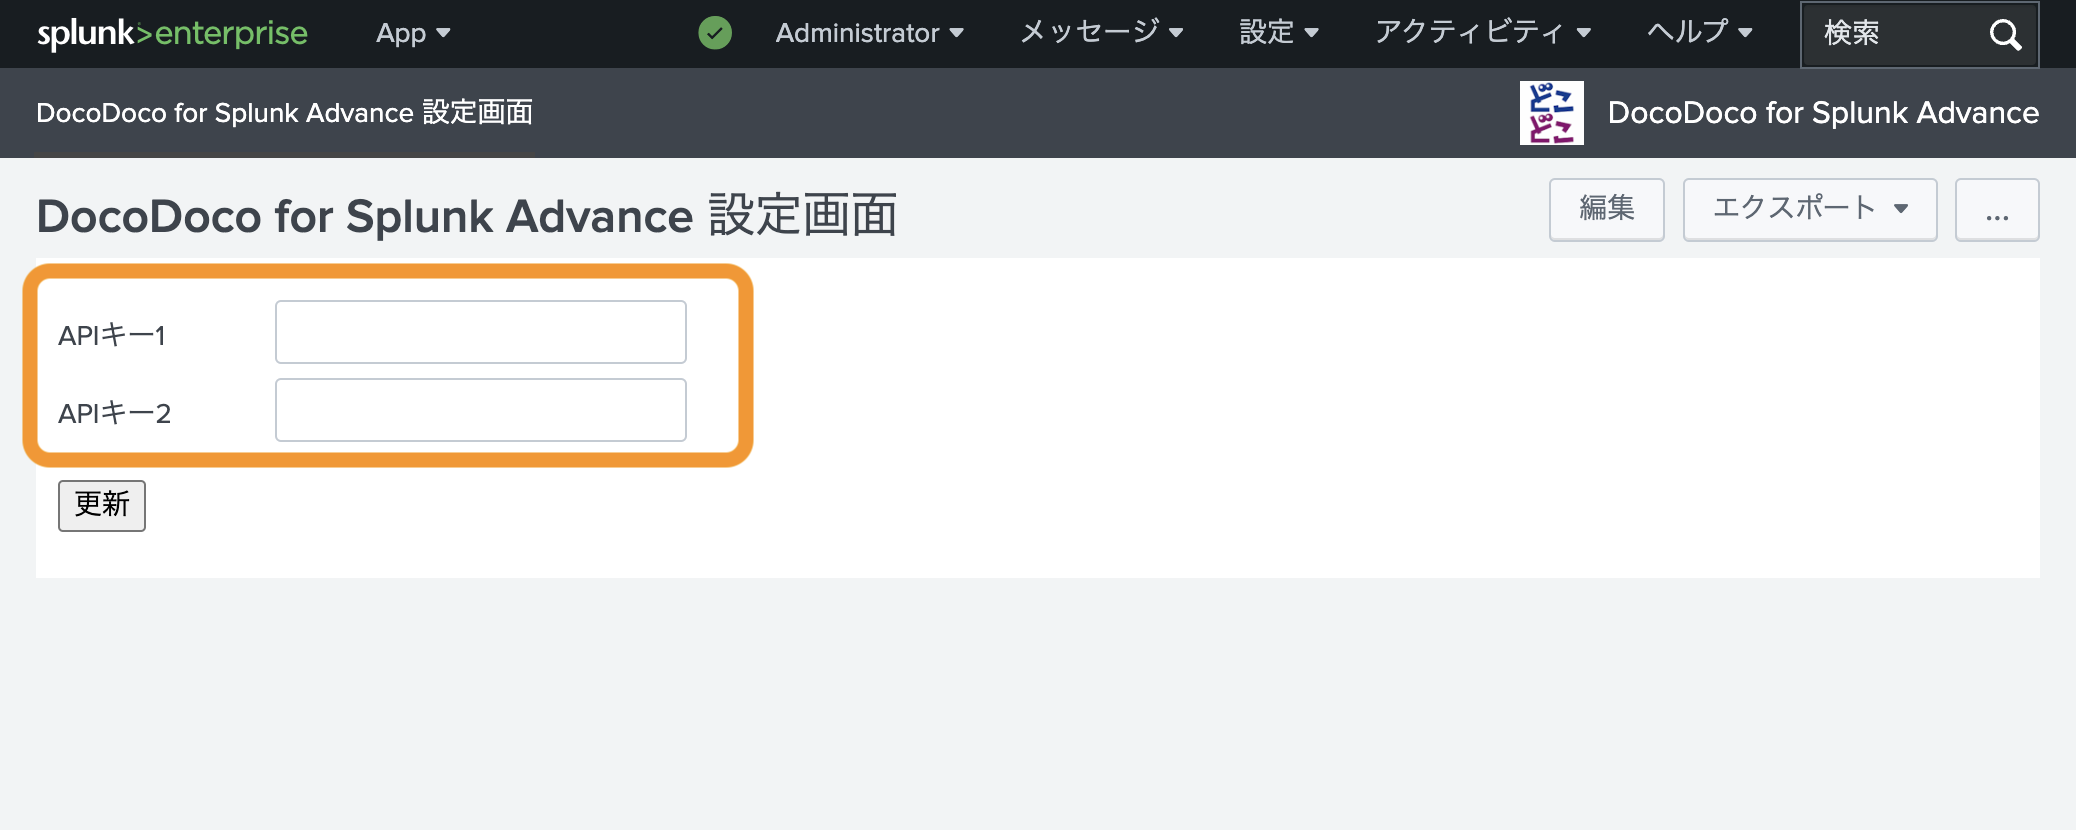The width and height of the screenshot is (2076, 830).
Task: Open the three-dots more actions button
Action: [1996, 210]
